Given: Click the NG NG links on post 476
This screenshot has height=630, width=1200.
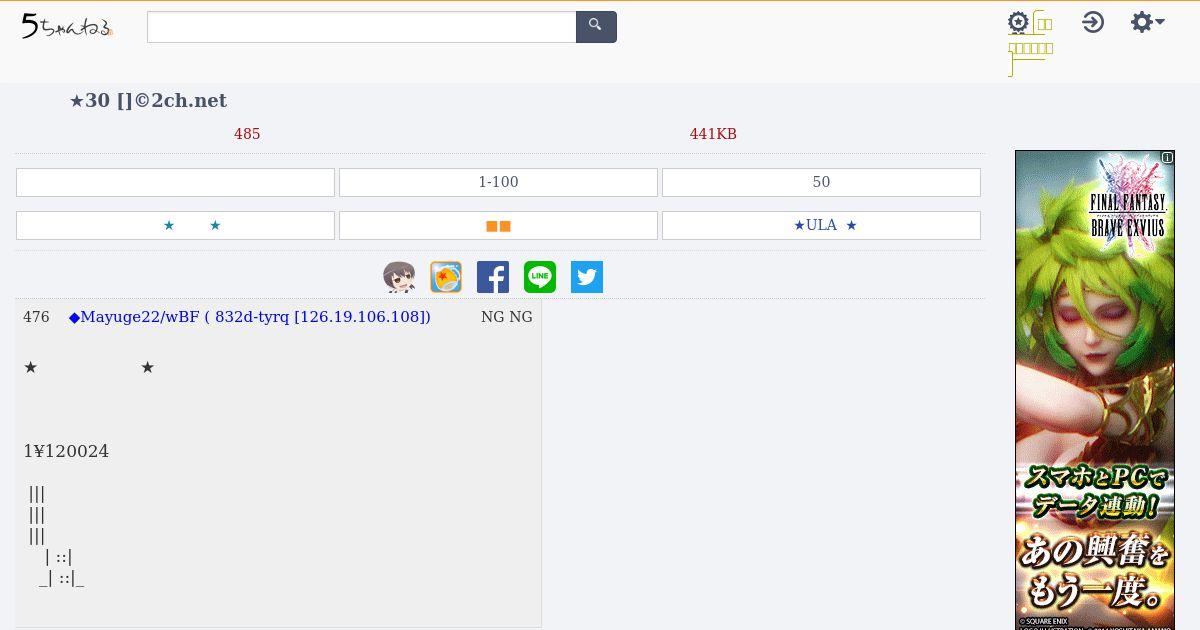Looking at the screenshot, I should point(507,317).
